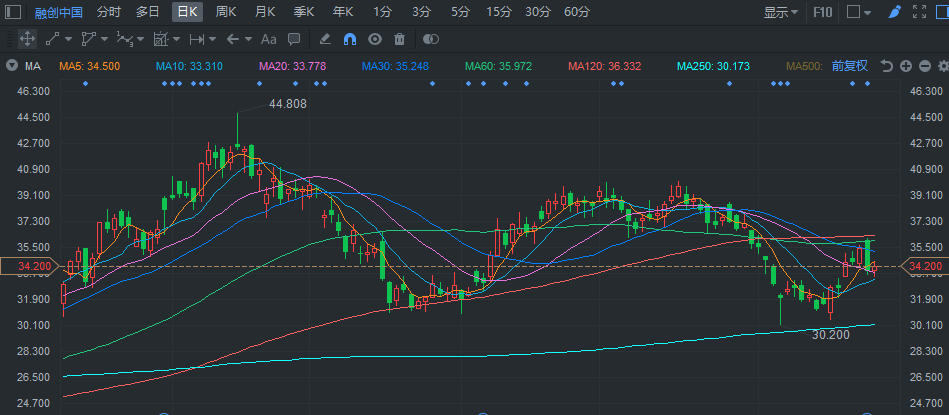Select the 30分 period
The width and height of the screenshot is (949, 415).
(538, 11)
